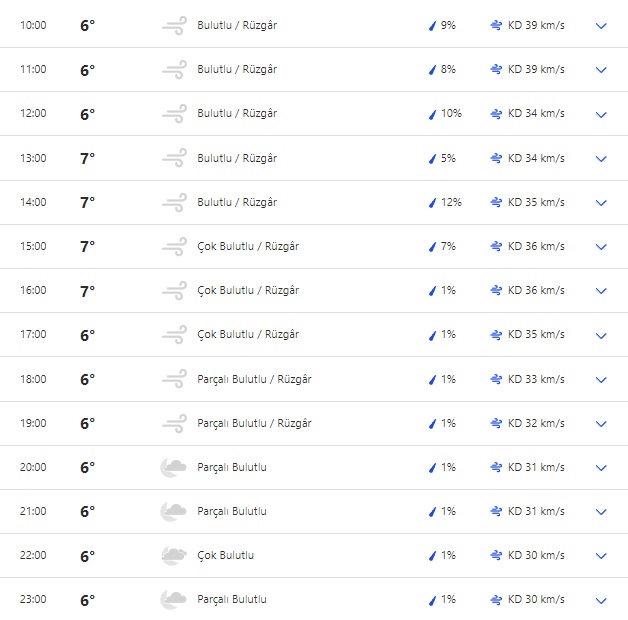Click the raindrop icon next to 12%

click(433, 202)
